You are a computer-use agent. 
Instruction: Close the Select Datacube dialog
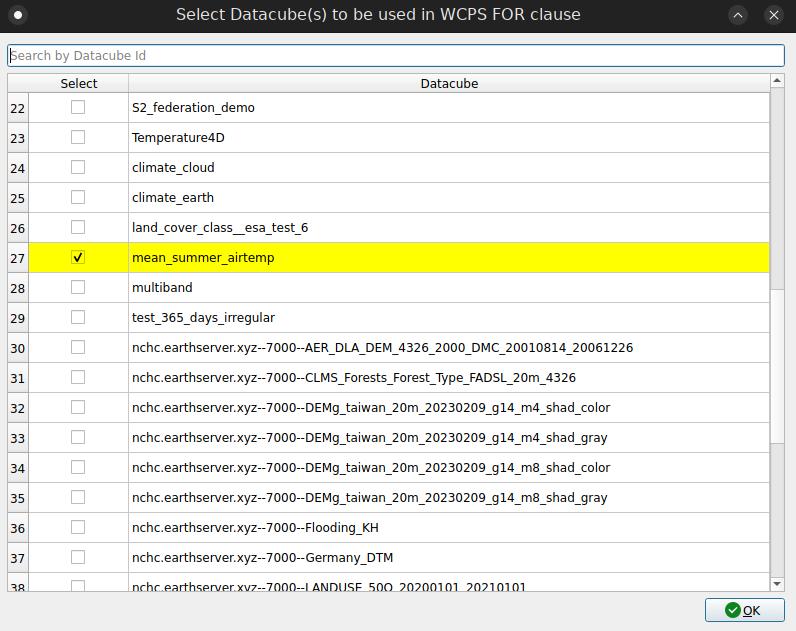tap(774, 15)
